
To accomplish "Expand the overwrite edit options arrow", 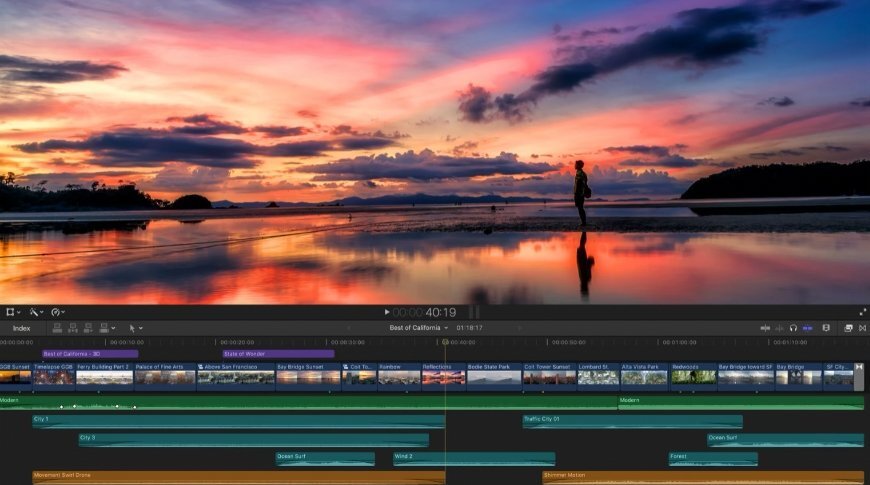I will tap(113, 329).
